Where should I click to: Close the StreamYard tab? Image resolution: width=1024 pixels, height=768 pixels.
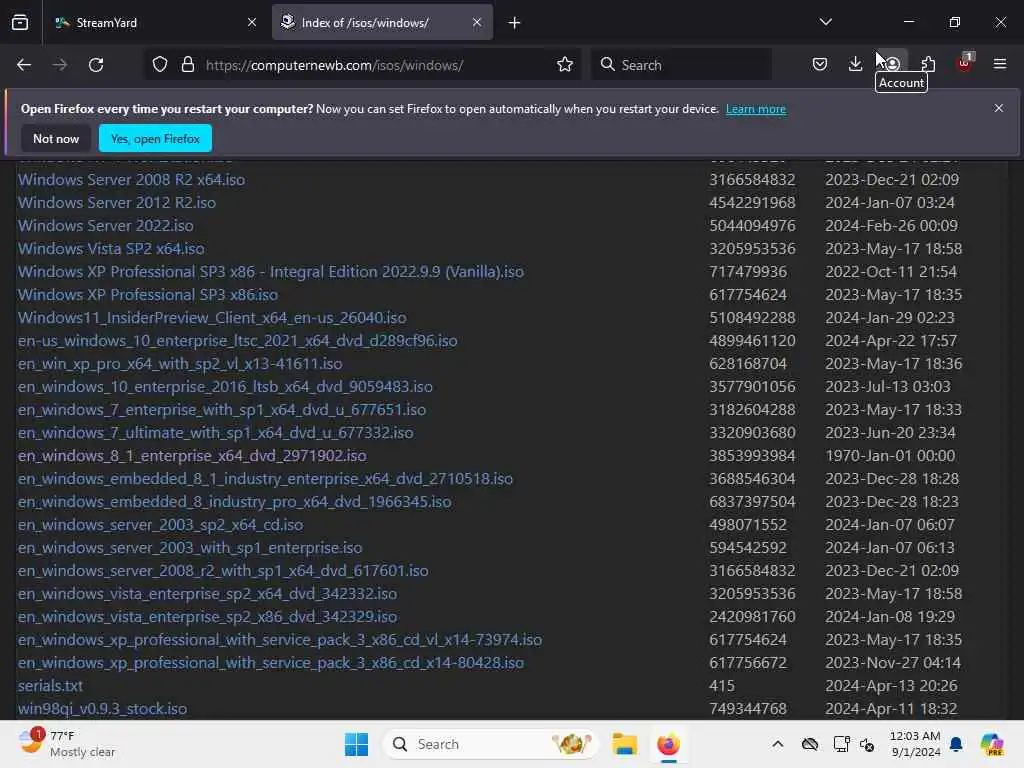click(252, 22)
